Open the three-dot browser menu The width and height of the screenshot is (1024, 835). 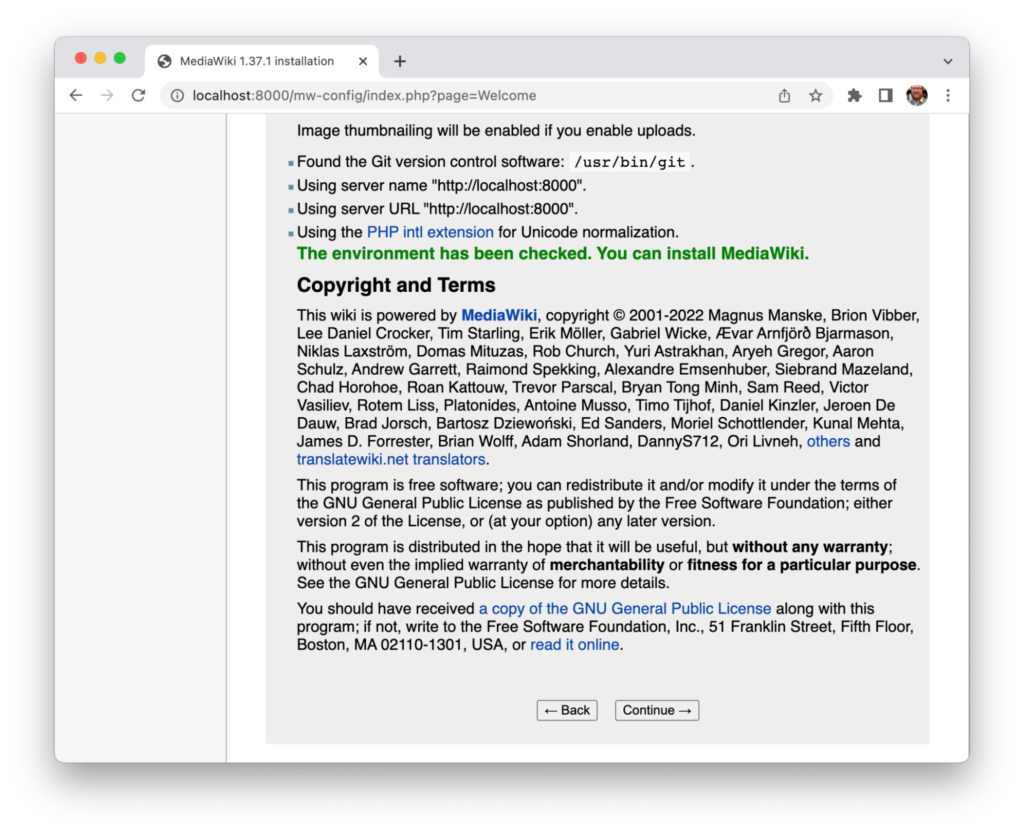(x=948, y=95)
